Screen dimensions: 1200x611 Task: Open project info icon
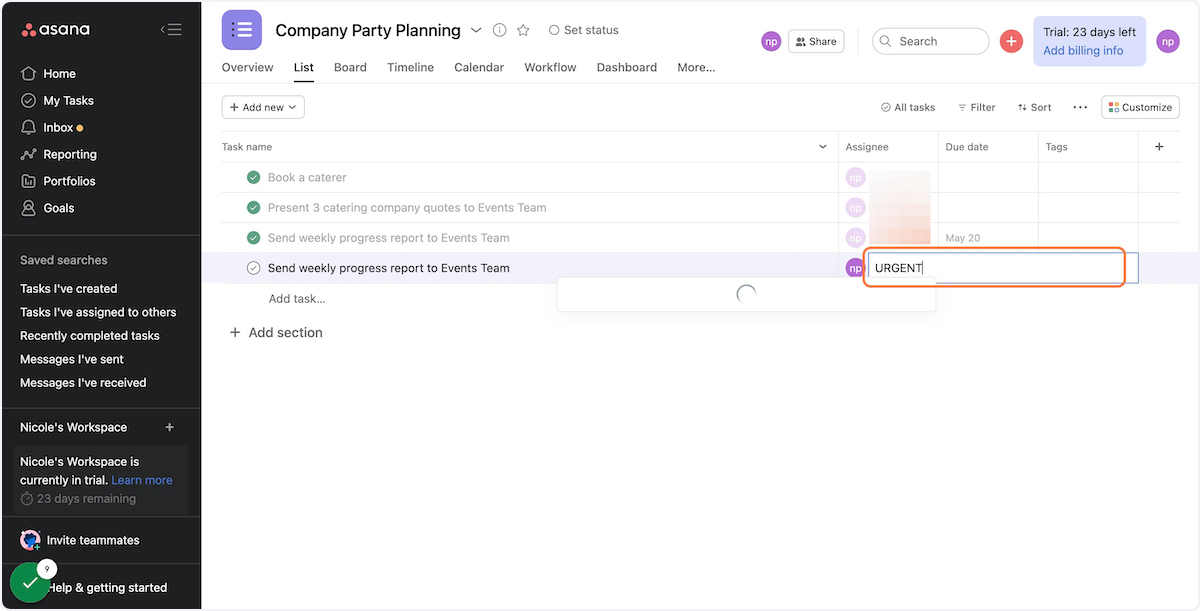point(500,30)
